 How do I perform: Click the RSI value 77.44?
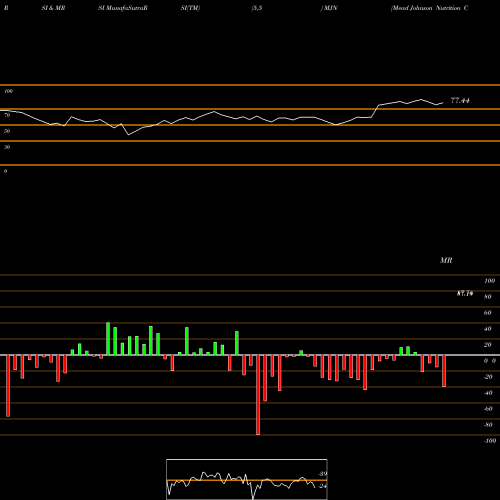460,100
